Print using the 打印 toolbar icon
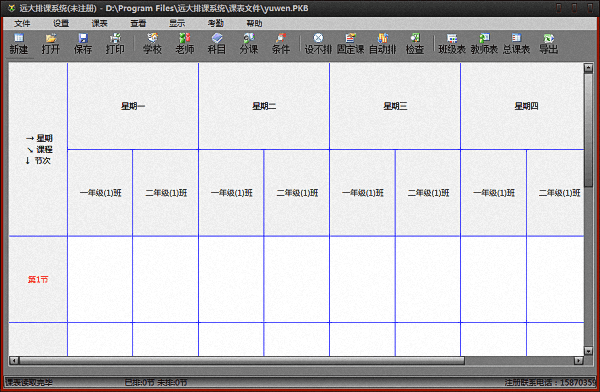This screenshot has height=392, width=600. (x=115, y=44)
